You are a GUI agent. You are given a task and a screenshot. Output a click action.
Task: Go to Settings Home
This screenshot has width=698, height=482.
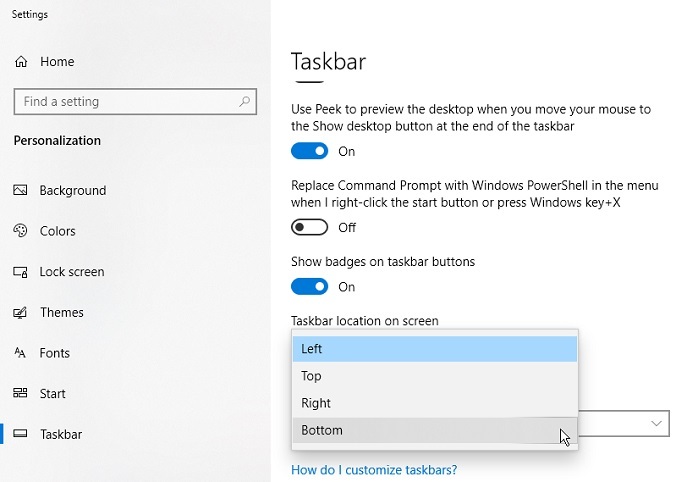(x=57, y=61)
